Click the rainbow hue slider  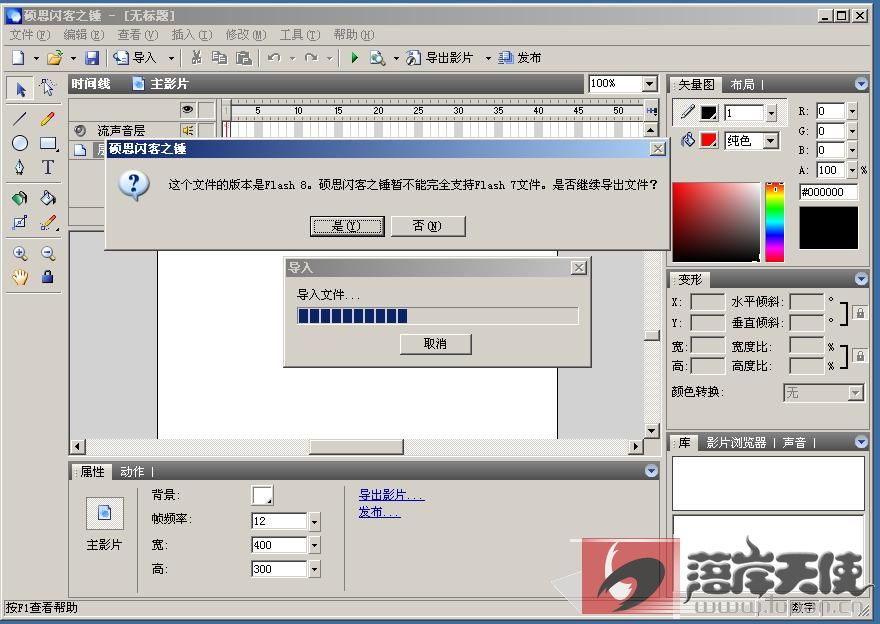[x=774, y=222]
